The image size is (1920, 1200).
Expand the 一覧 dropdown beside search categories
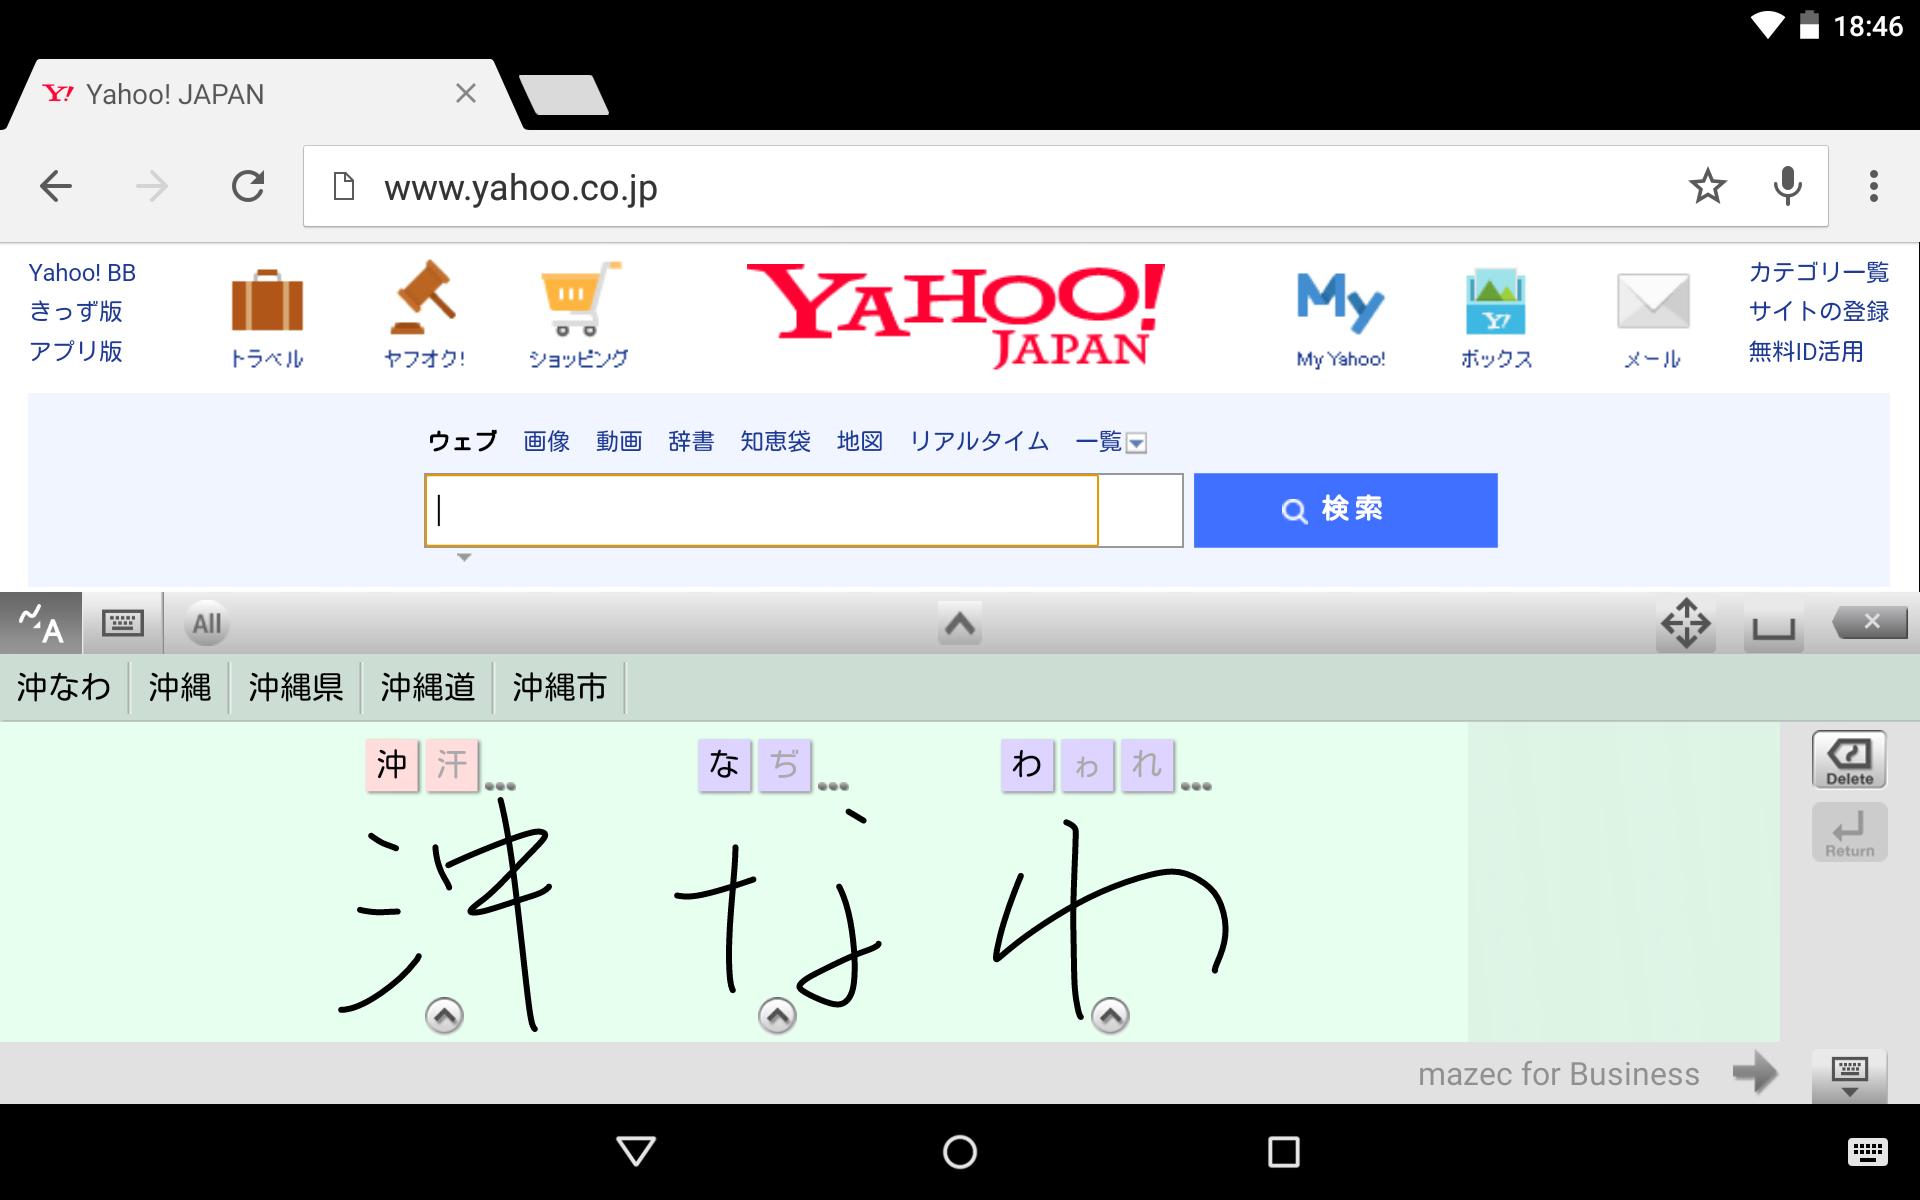click(x=1136, y=441)
